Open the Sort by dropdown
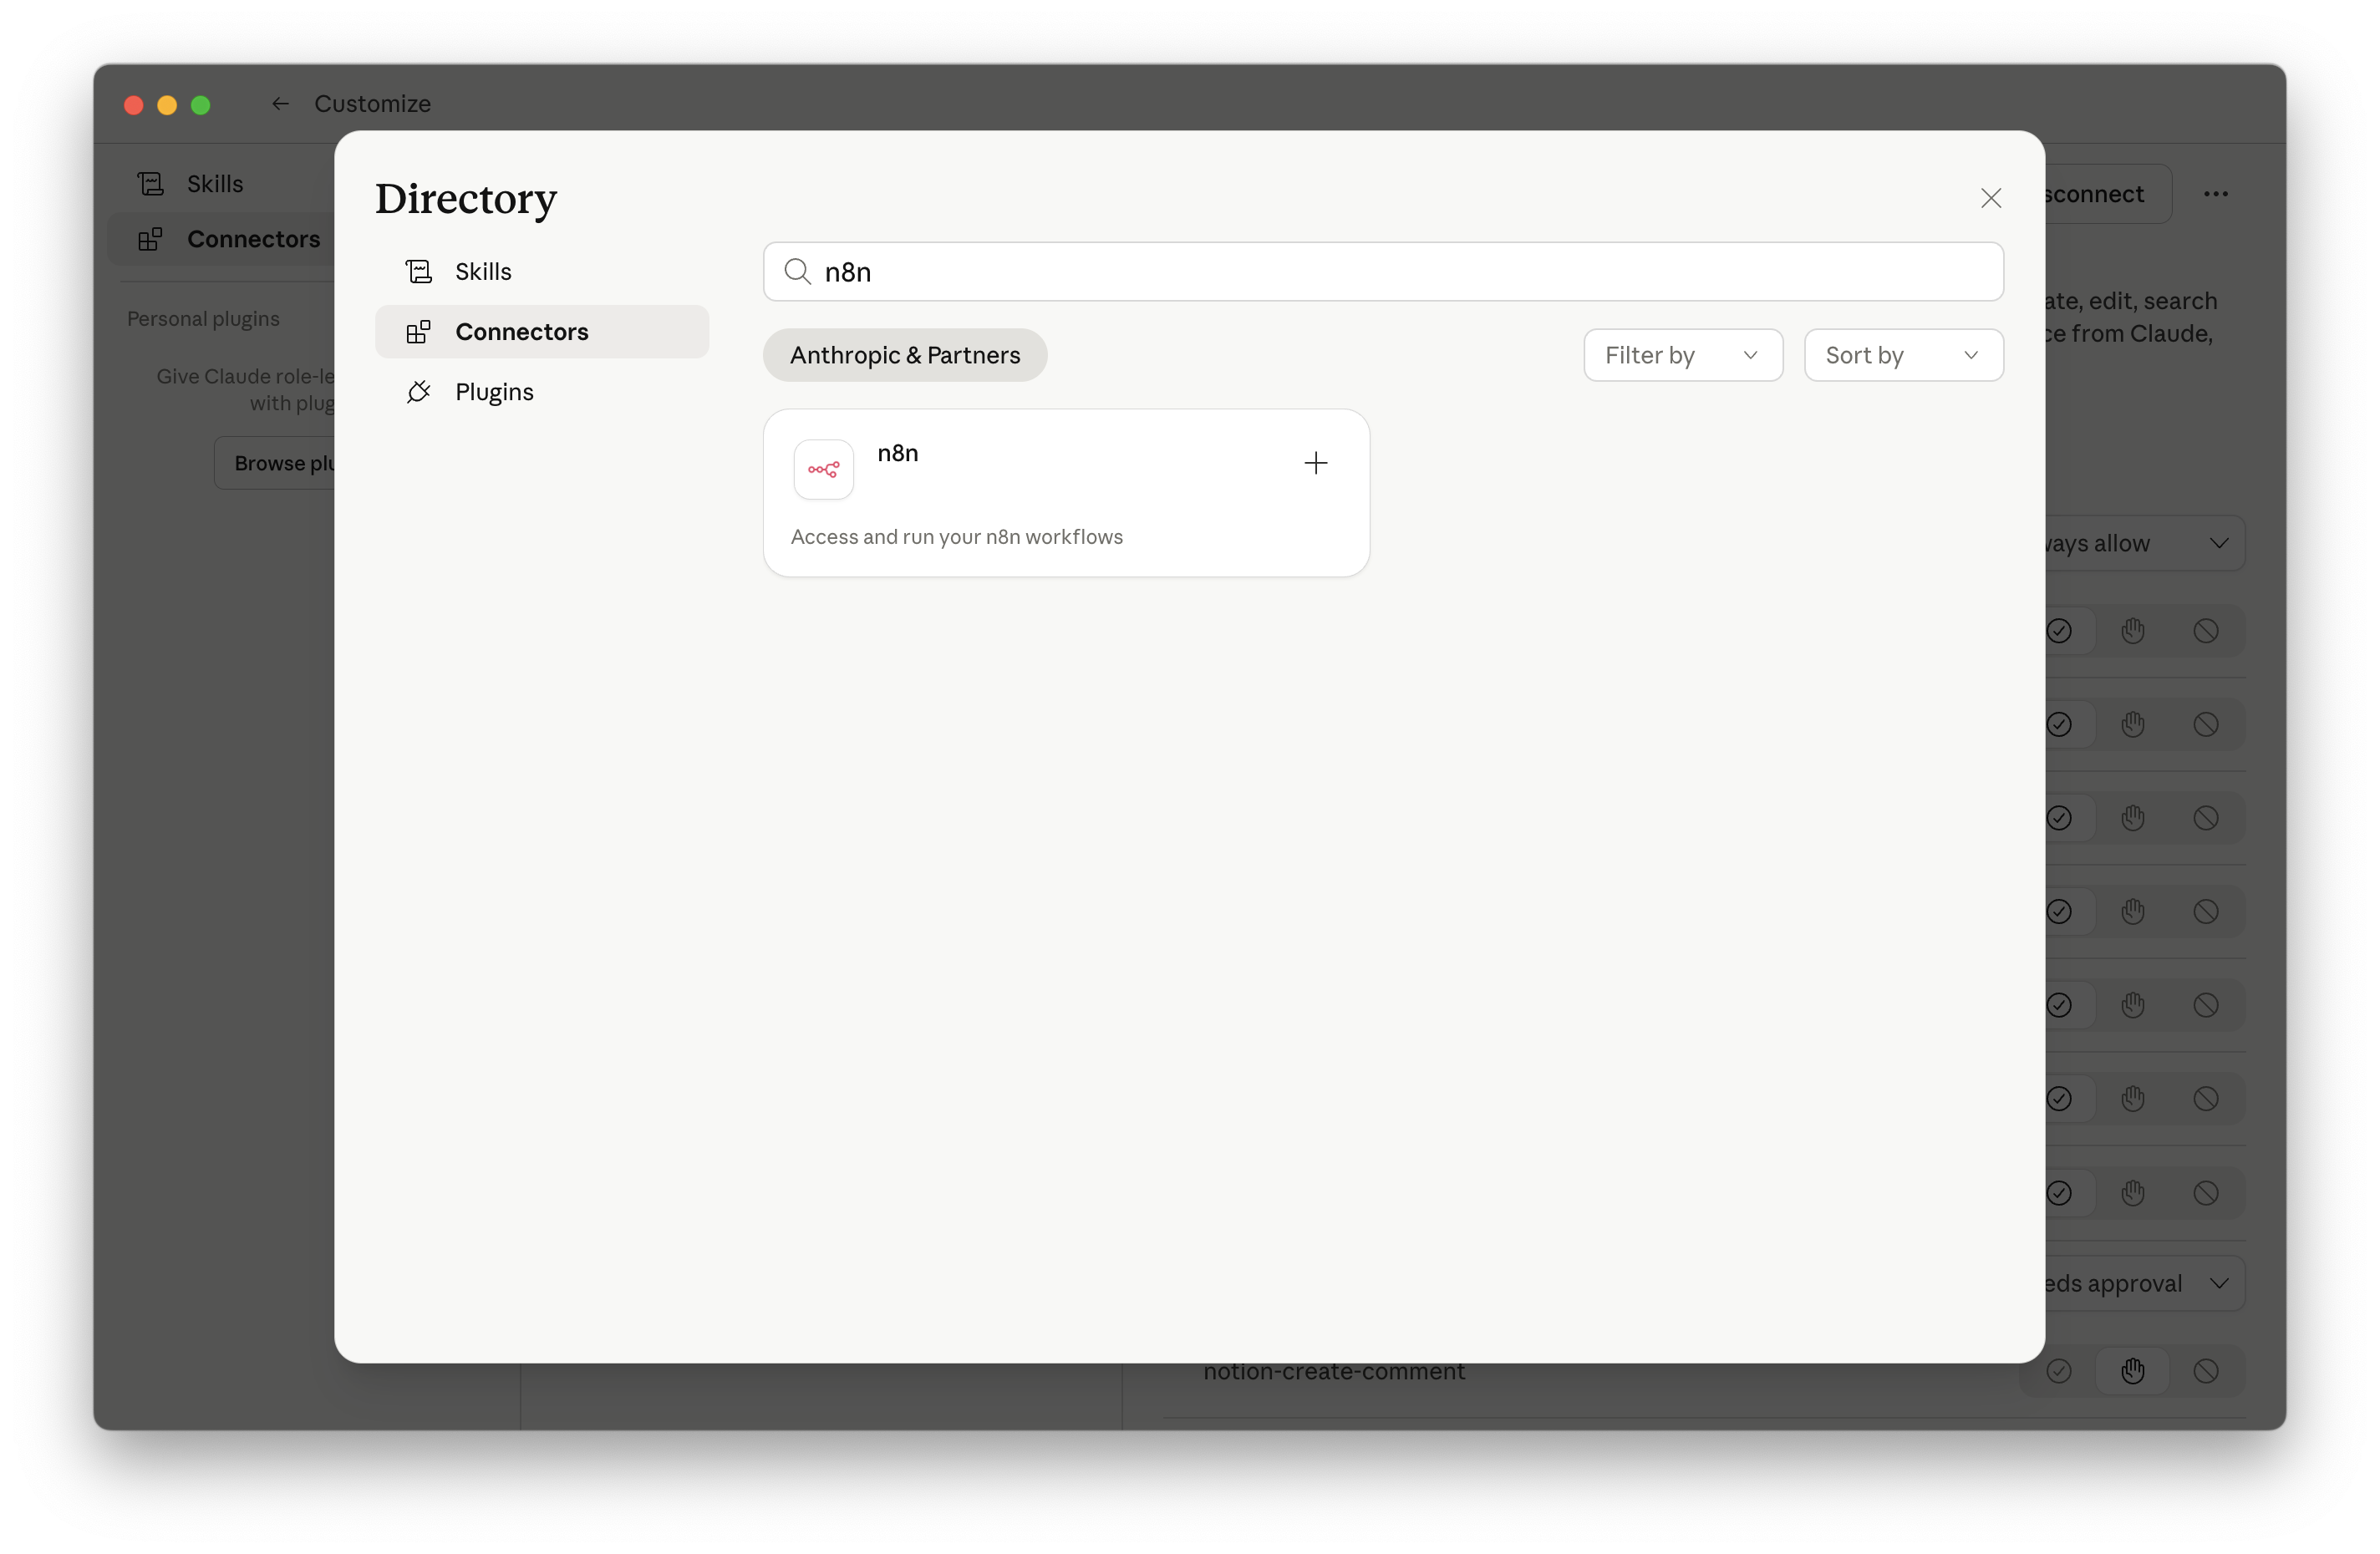The height and width of the screenshot is (1554, 2380). click(1903, 354)
